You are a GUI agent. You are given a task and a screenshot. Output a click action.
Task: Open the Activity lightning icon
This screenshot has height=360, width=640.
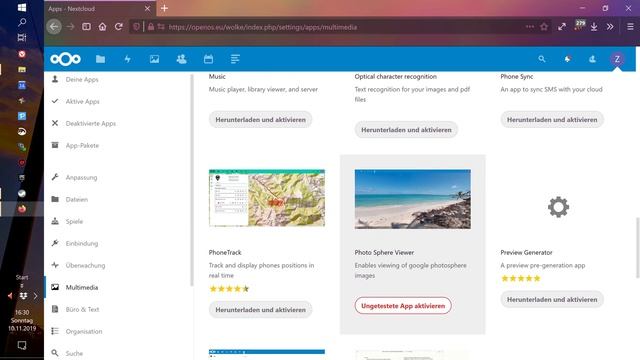(x=127, y=59)
